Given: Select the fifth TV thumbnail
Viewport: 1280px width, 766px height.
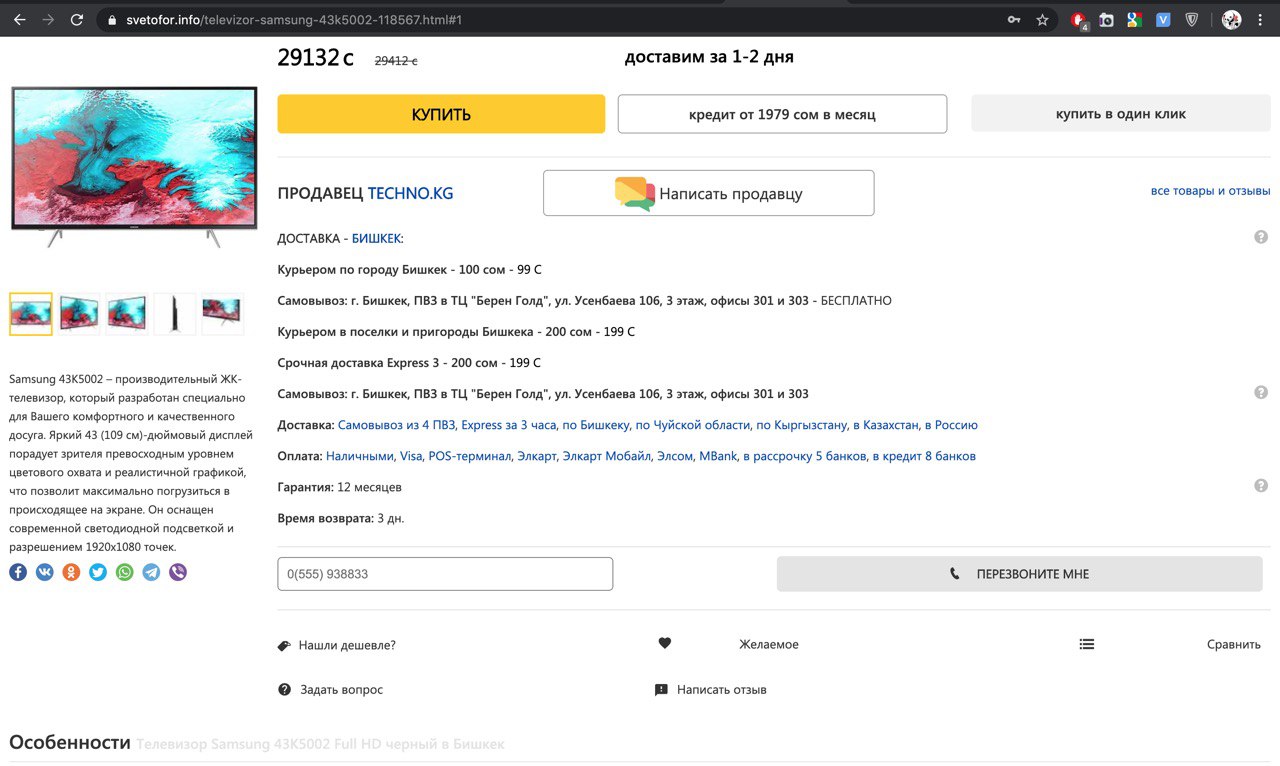Looking at the screenshot, I should pyautogui.click(x=222, y=314).
